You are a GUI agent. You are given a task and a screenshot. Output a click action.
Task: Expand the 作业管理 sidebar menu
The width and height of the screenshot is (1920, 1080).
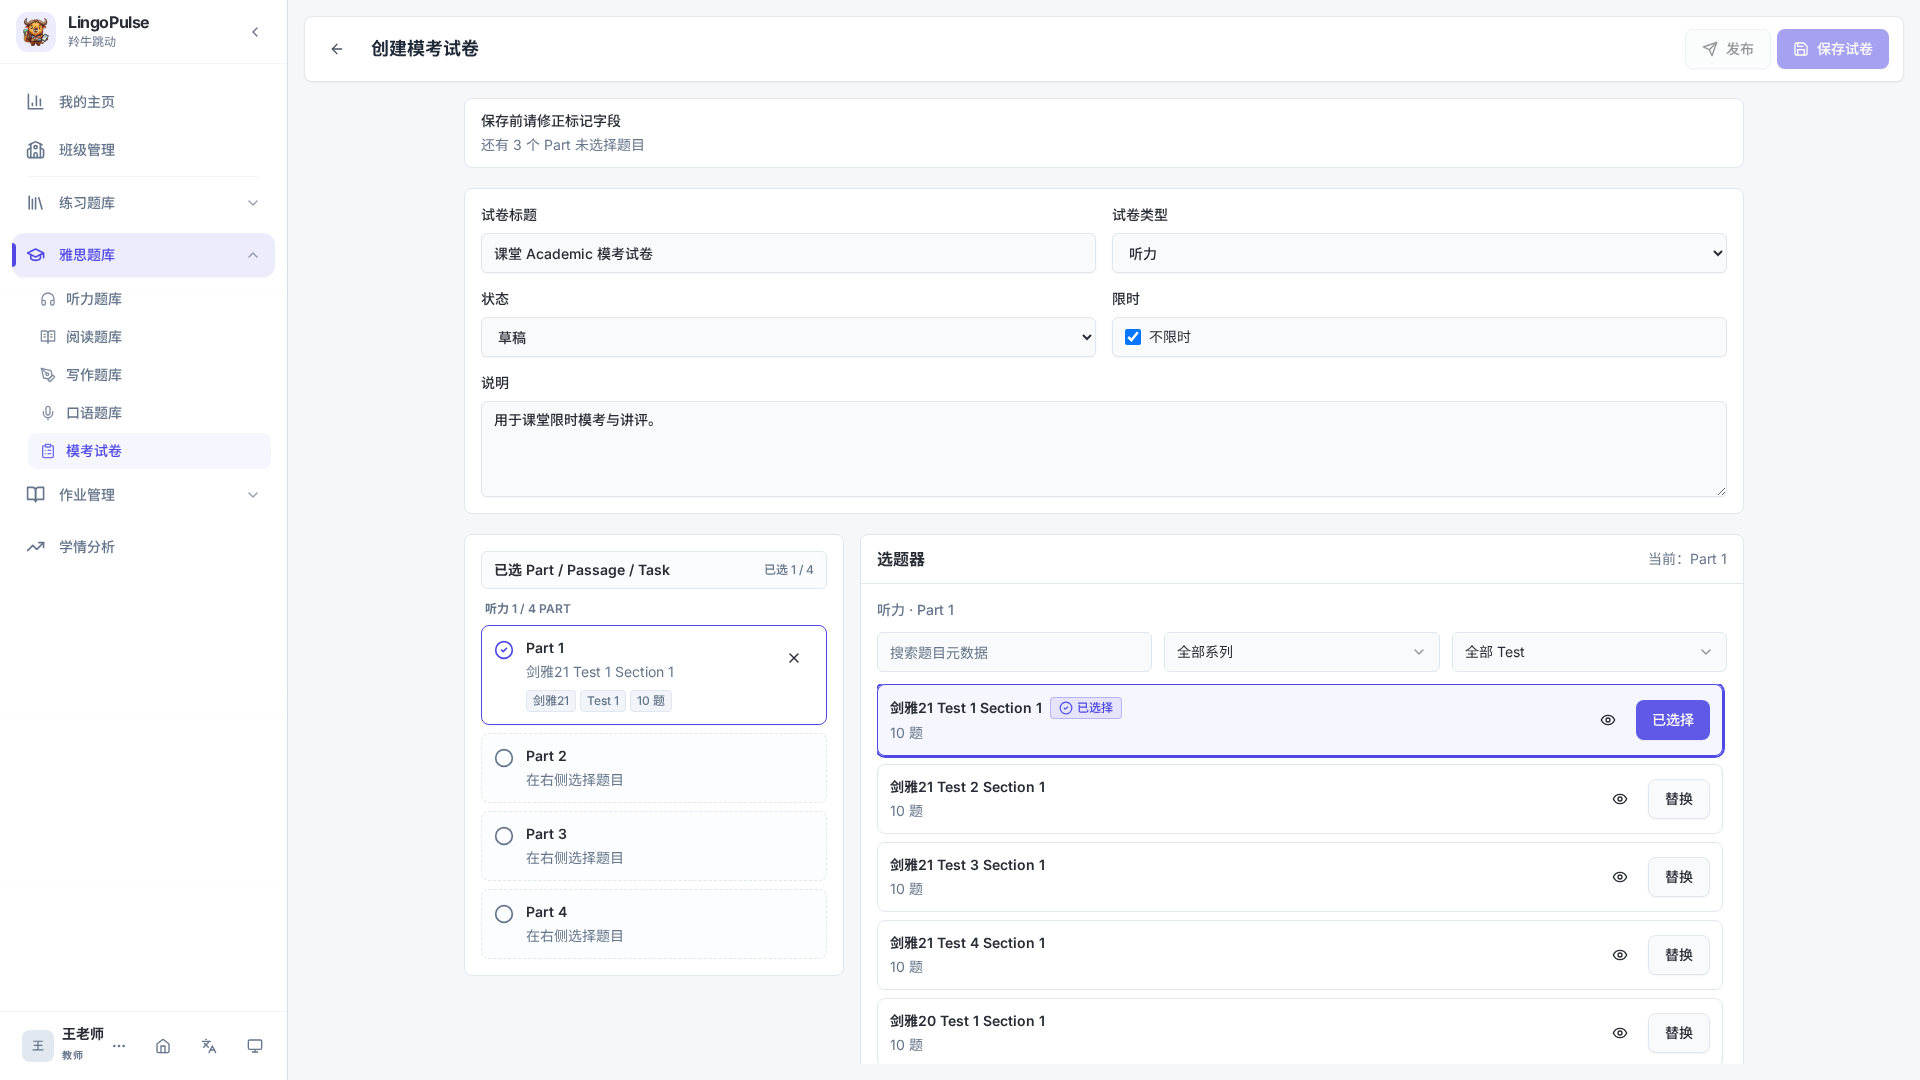tap(143, 495)
